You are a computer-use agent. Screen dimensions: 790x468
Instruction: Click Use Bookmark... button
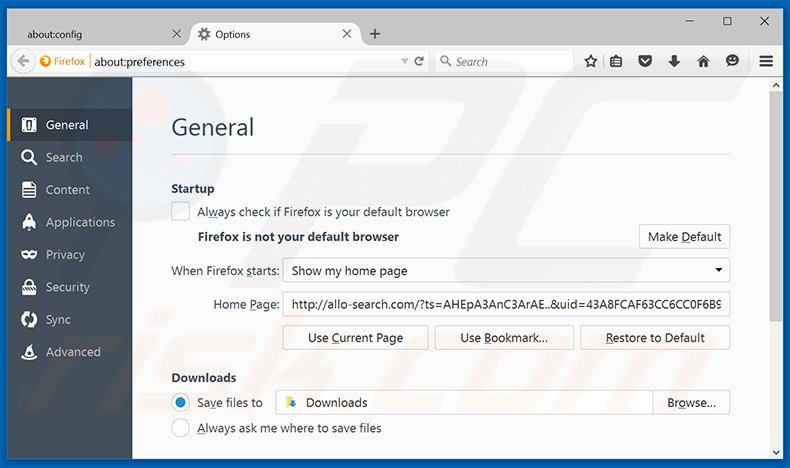[504, 338]
